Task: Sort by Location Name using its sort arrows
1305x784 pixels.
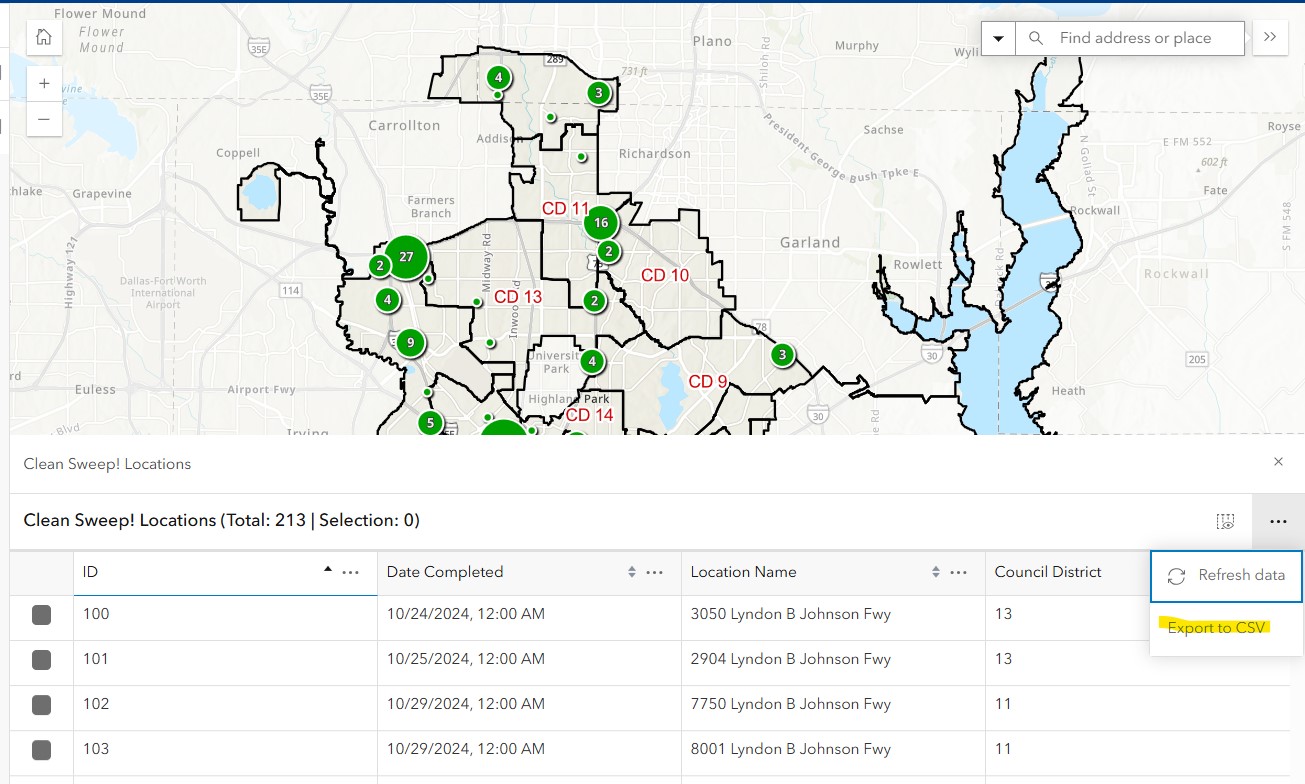Action: click(934, 571)
